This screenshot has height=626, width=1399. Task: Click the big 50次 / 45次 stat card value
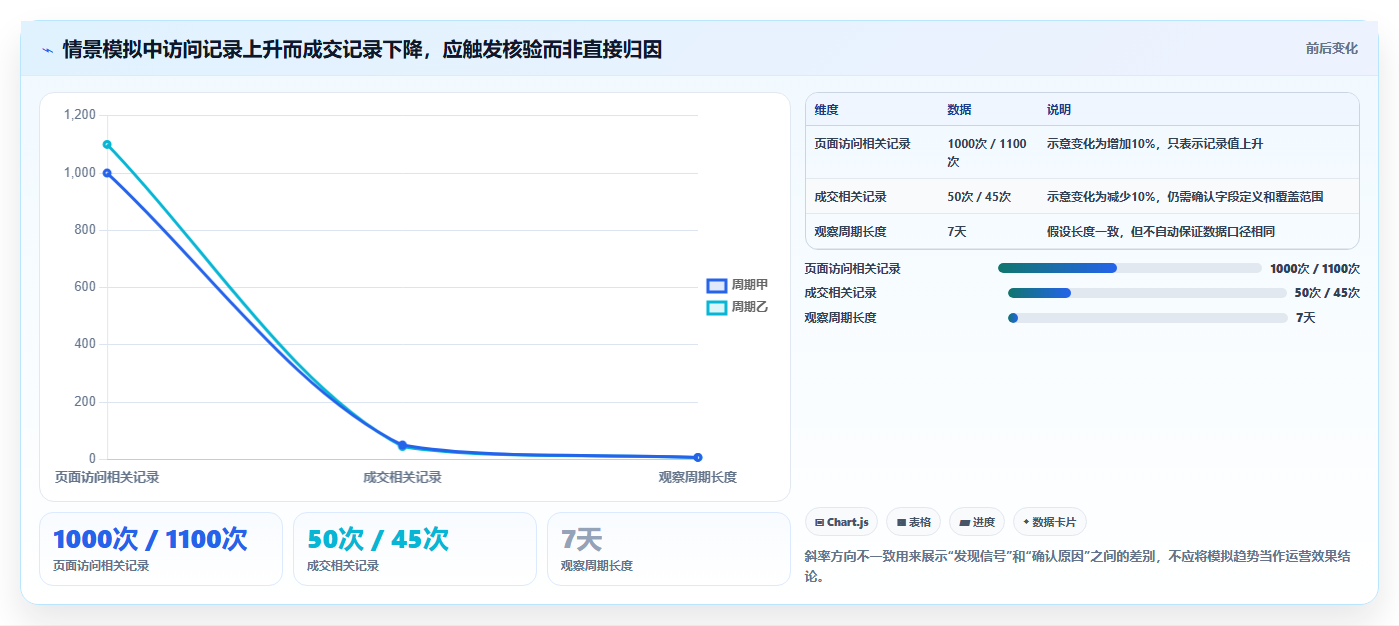pyautogui.click(x=378, y=540)
